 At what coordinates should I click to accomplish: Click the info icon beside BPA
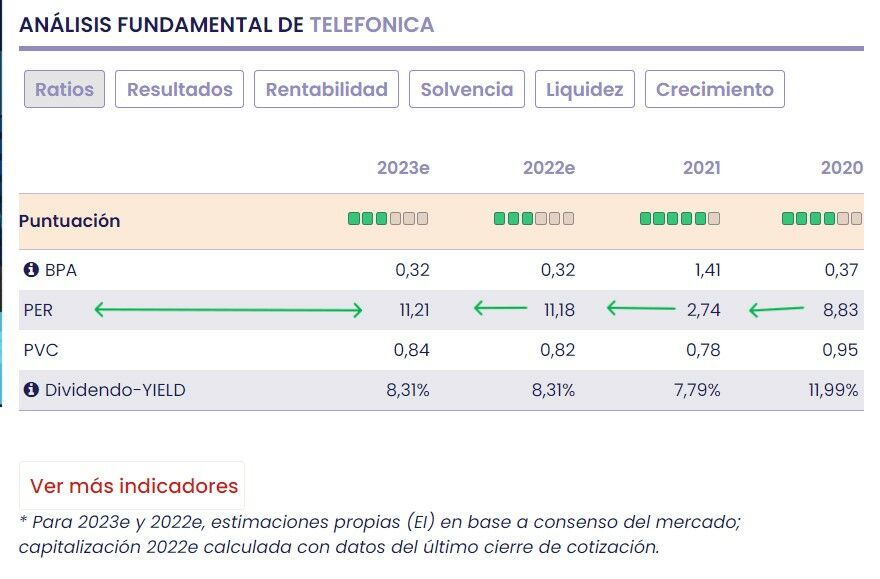tap(31, 270)
